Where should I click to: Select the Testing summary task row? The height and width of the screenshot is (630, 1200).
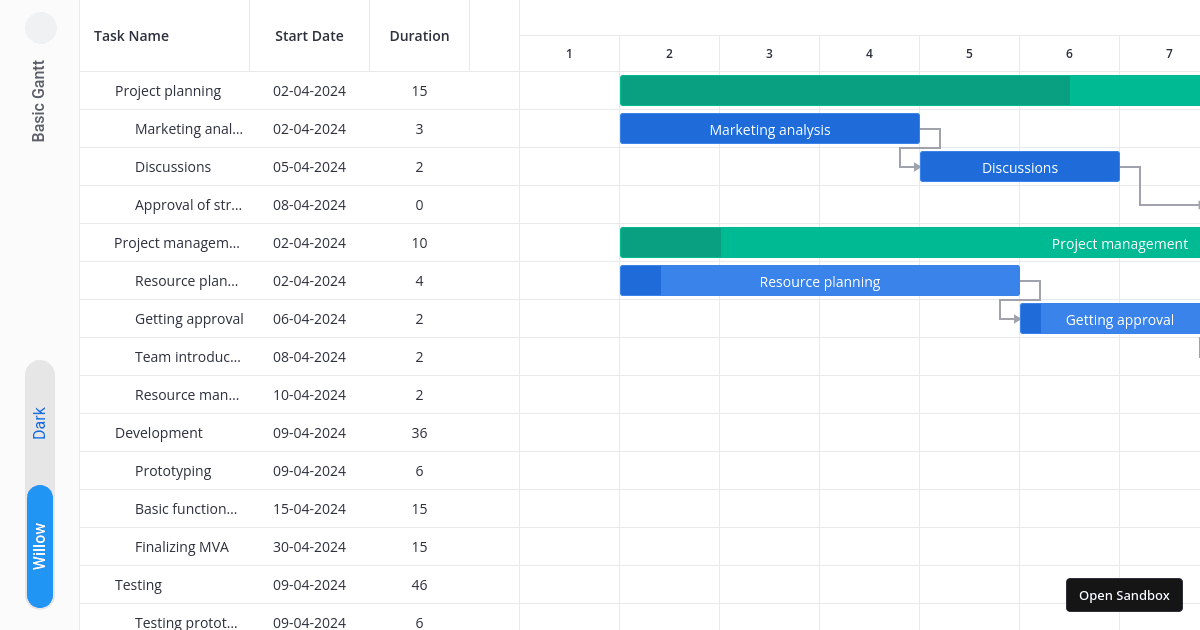coord(138,585)
